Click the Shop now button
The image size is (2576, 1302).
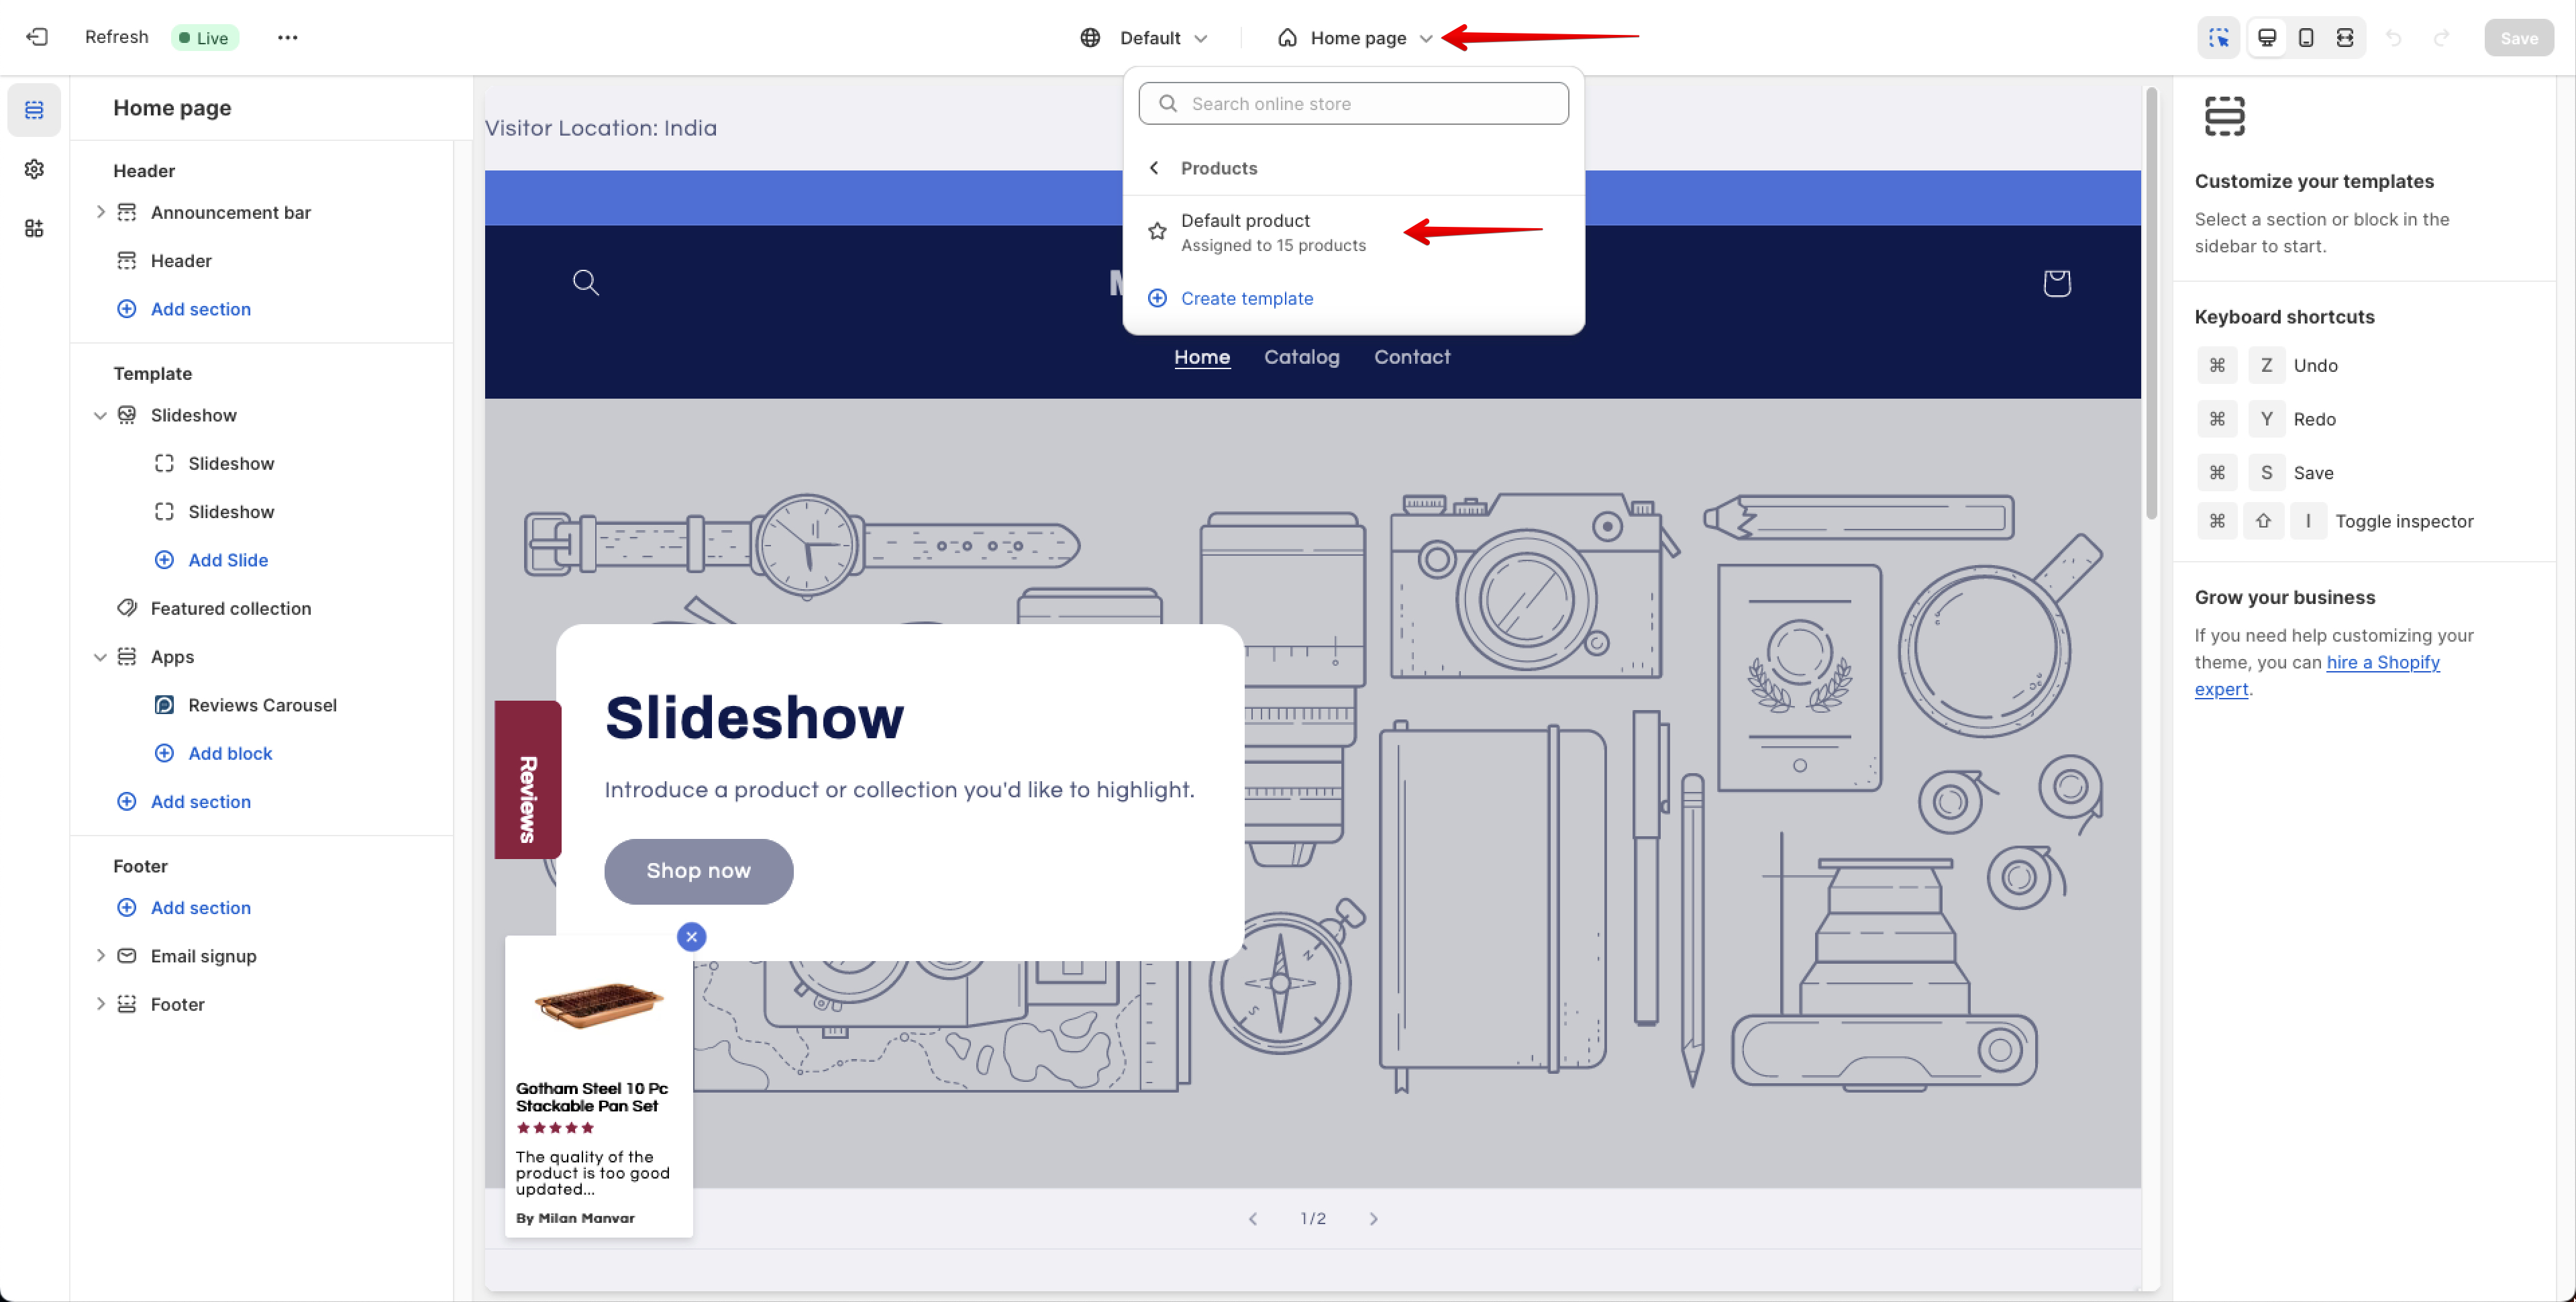pyautogui.click(x=698, y=871)
